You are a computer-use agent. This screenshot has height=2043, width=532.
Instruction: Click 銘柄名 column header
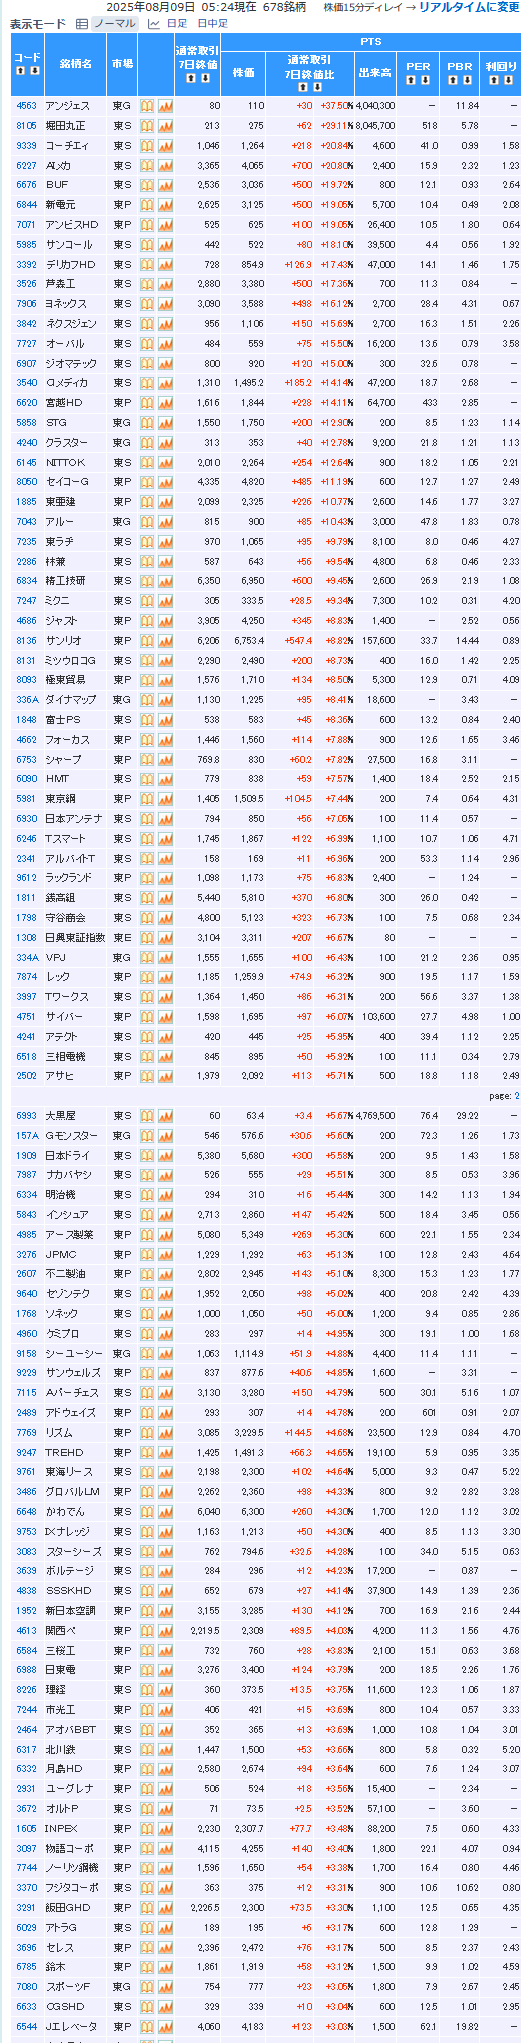click(x=75, y=64)
